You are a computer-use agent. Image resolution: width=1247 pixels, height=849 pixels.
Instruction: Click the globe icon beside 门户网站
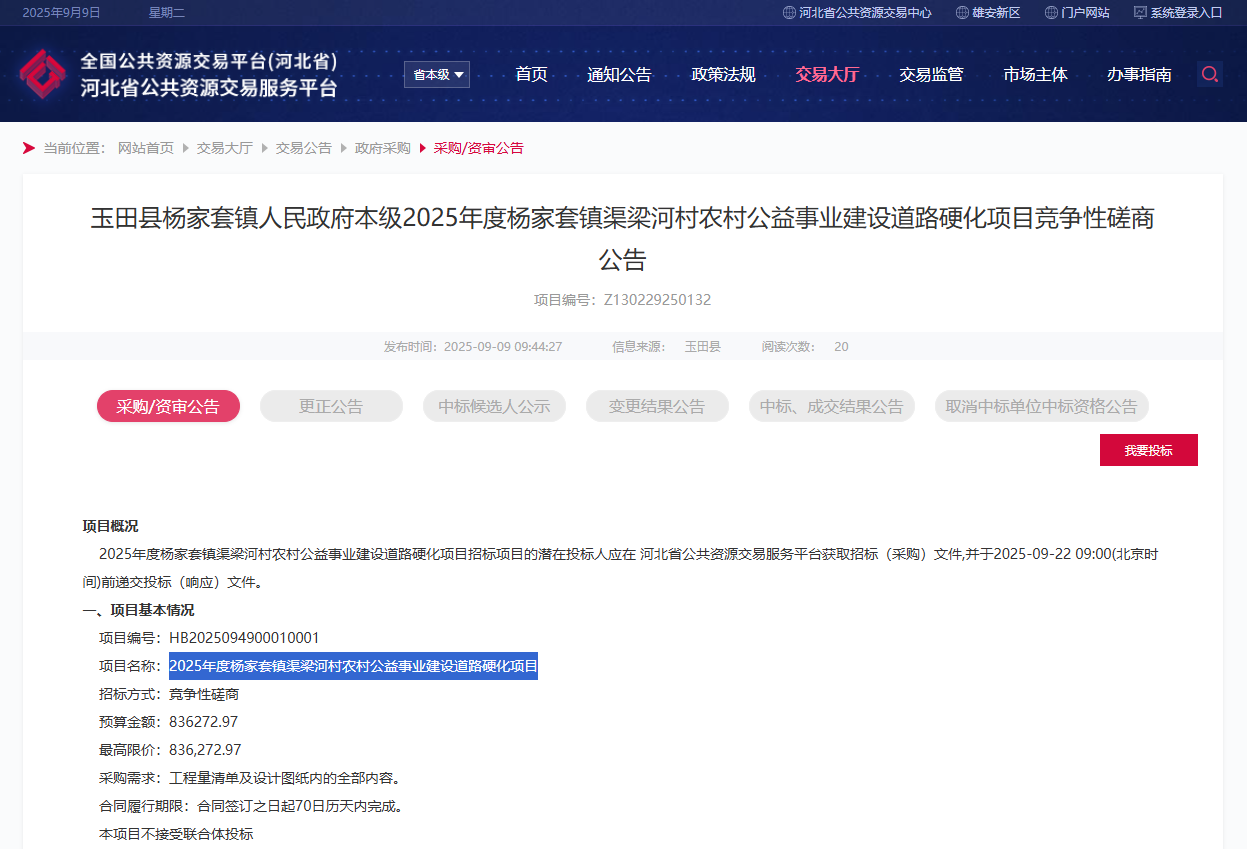click(x=1051, y=13)
